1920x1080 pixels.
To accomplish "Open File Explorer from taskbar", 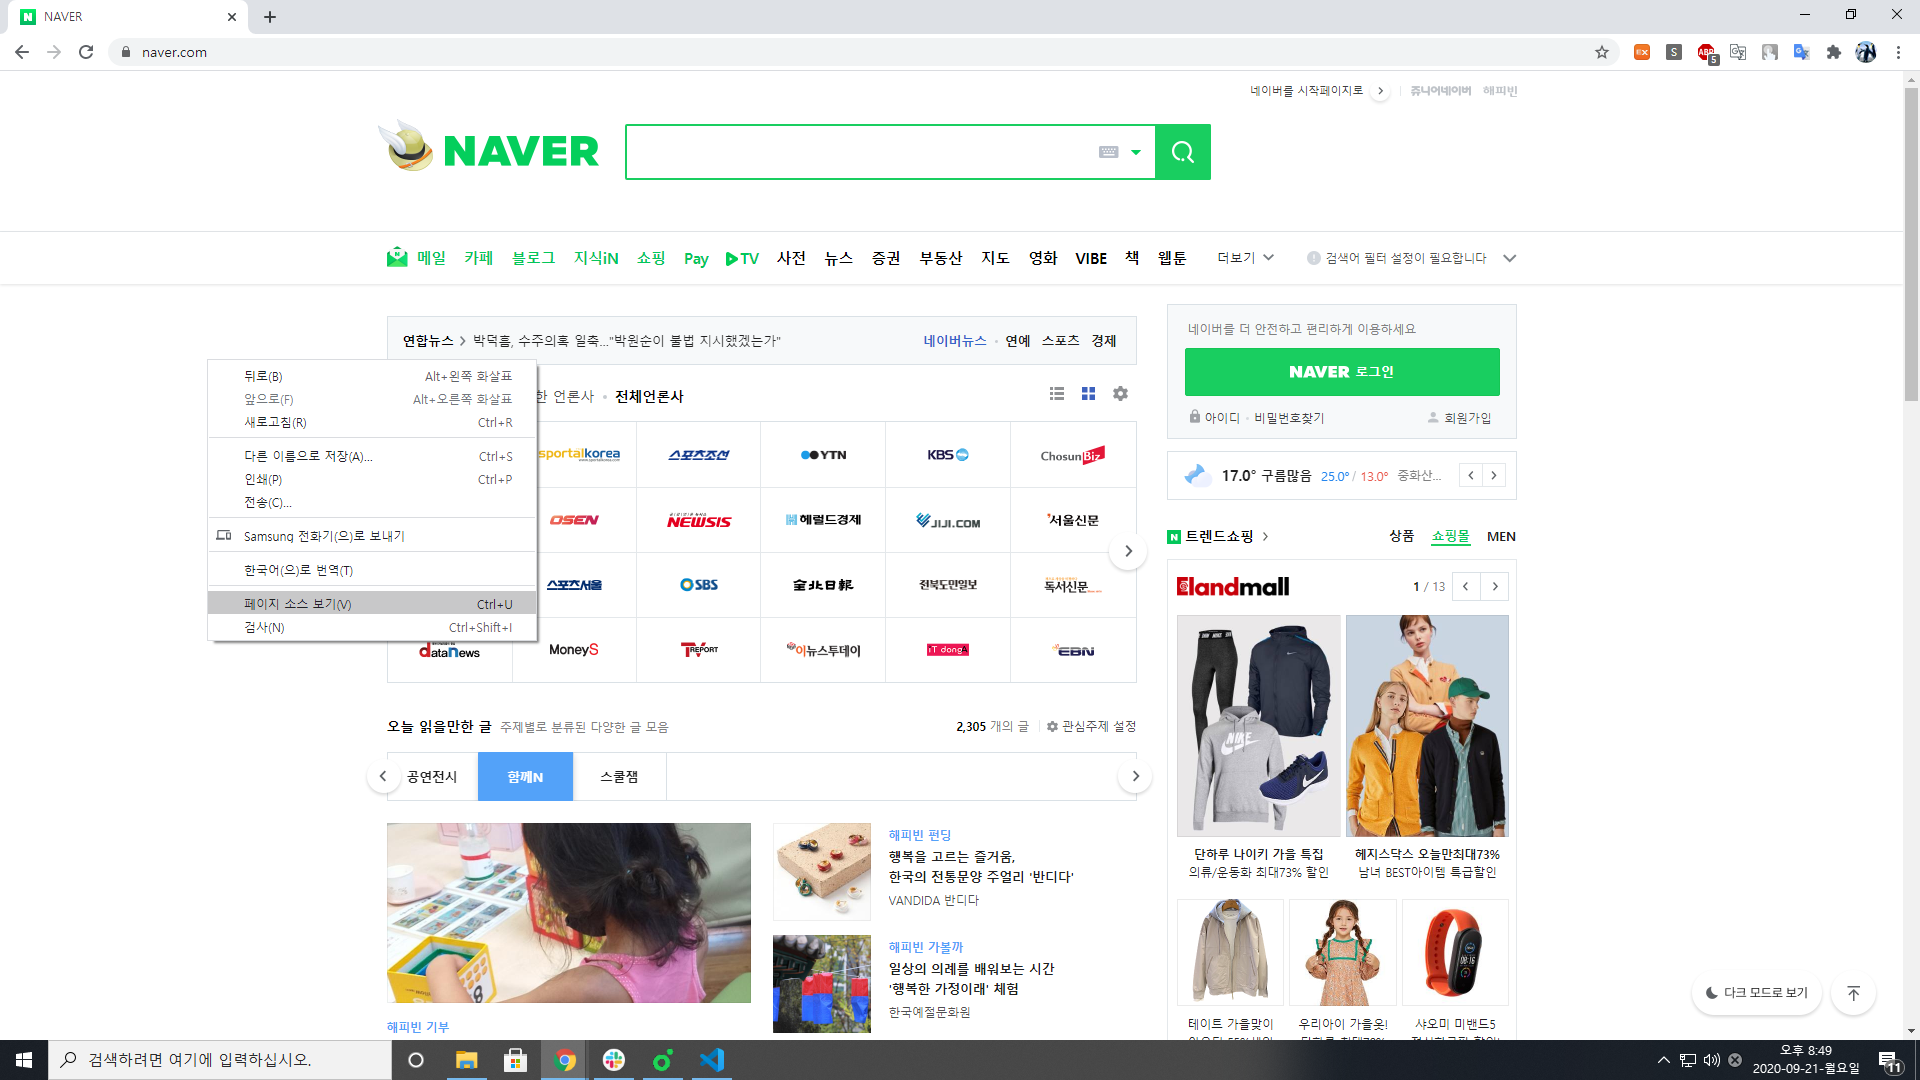I will tap(467, 1060).
